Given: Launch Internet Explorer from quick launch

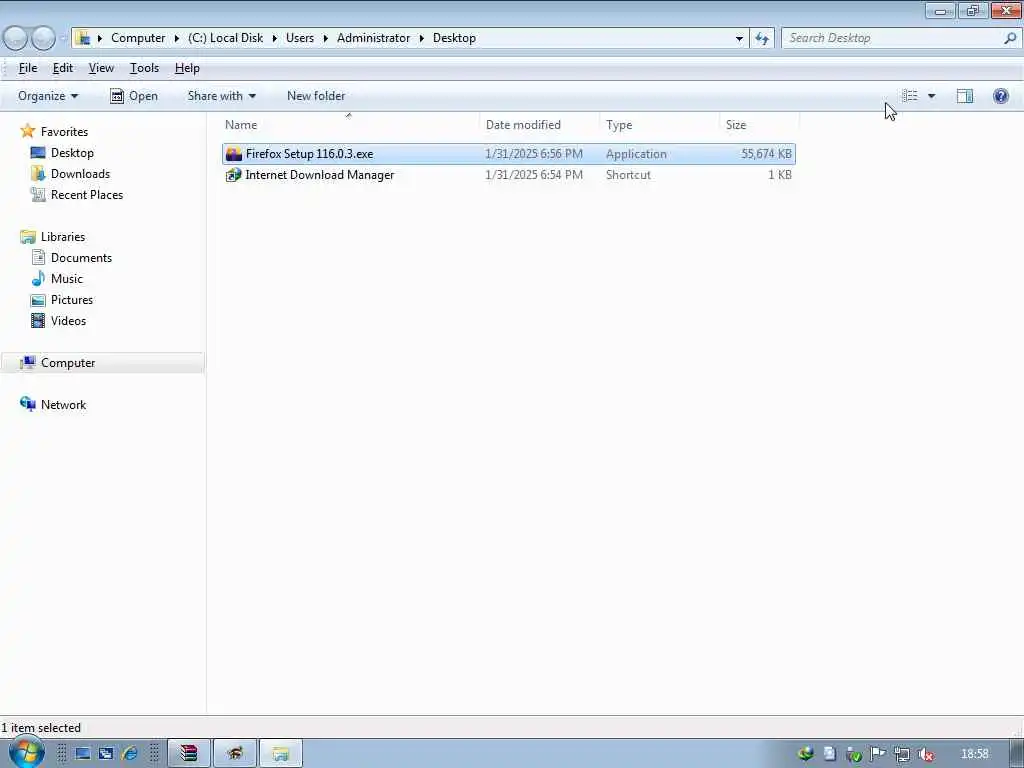Looking at the screenshot, I should [x=130, y=754].
